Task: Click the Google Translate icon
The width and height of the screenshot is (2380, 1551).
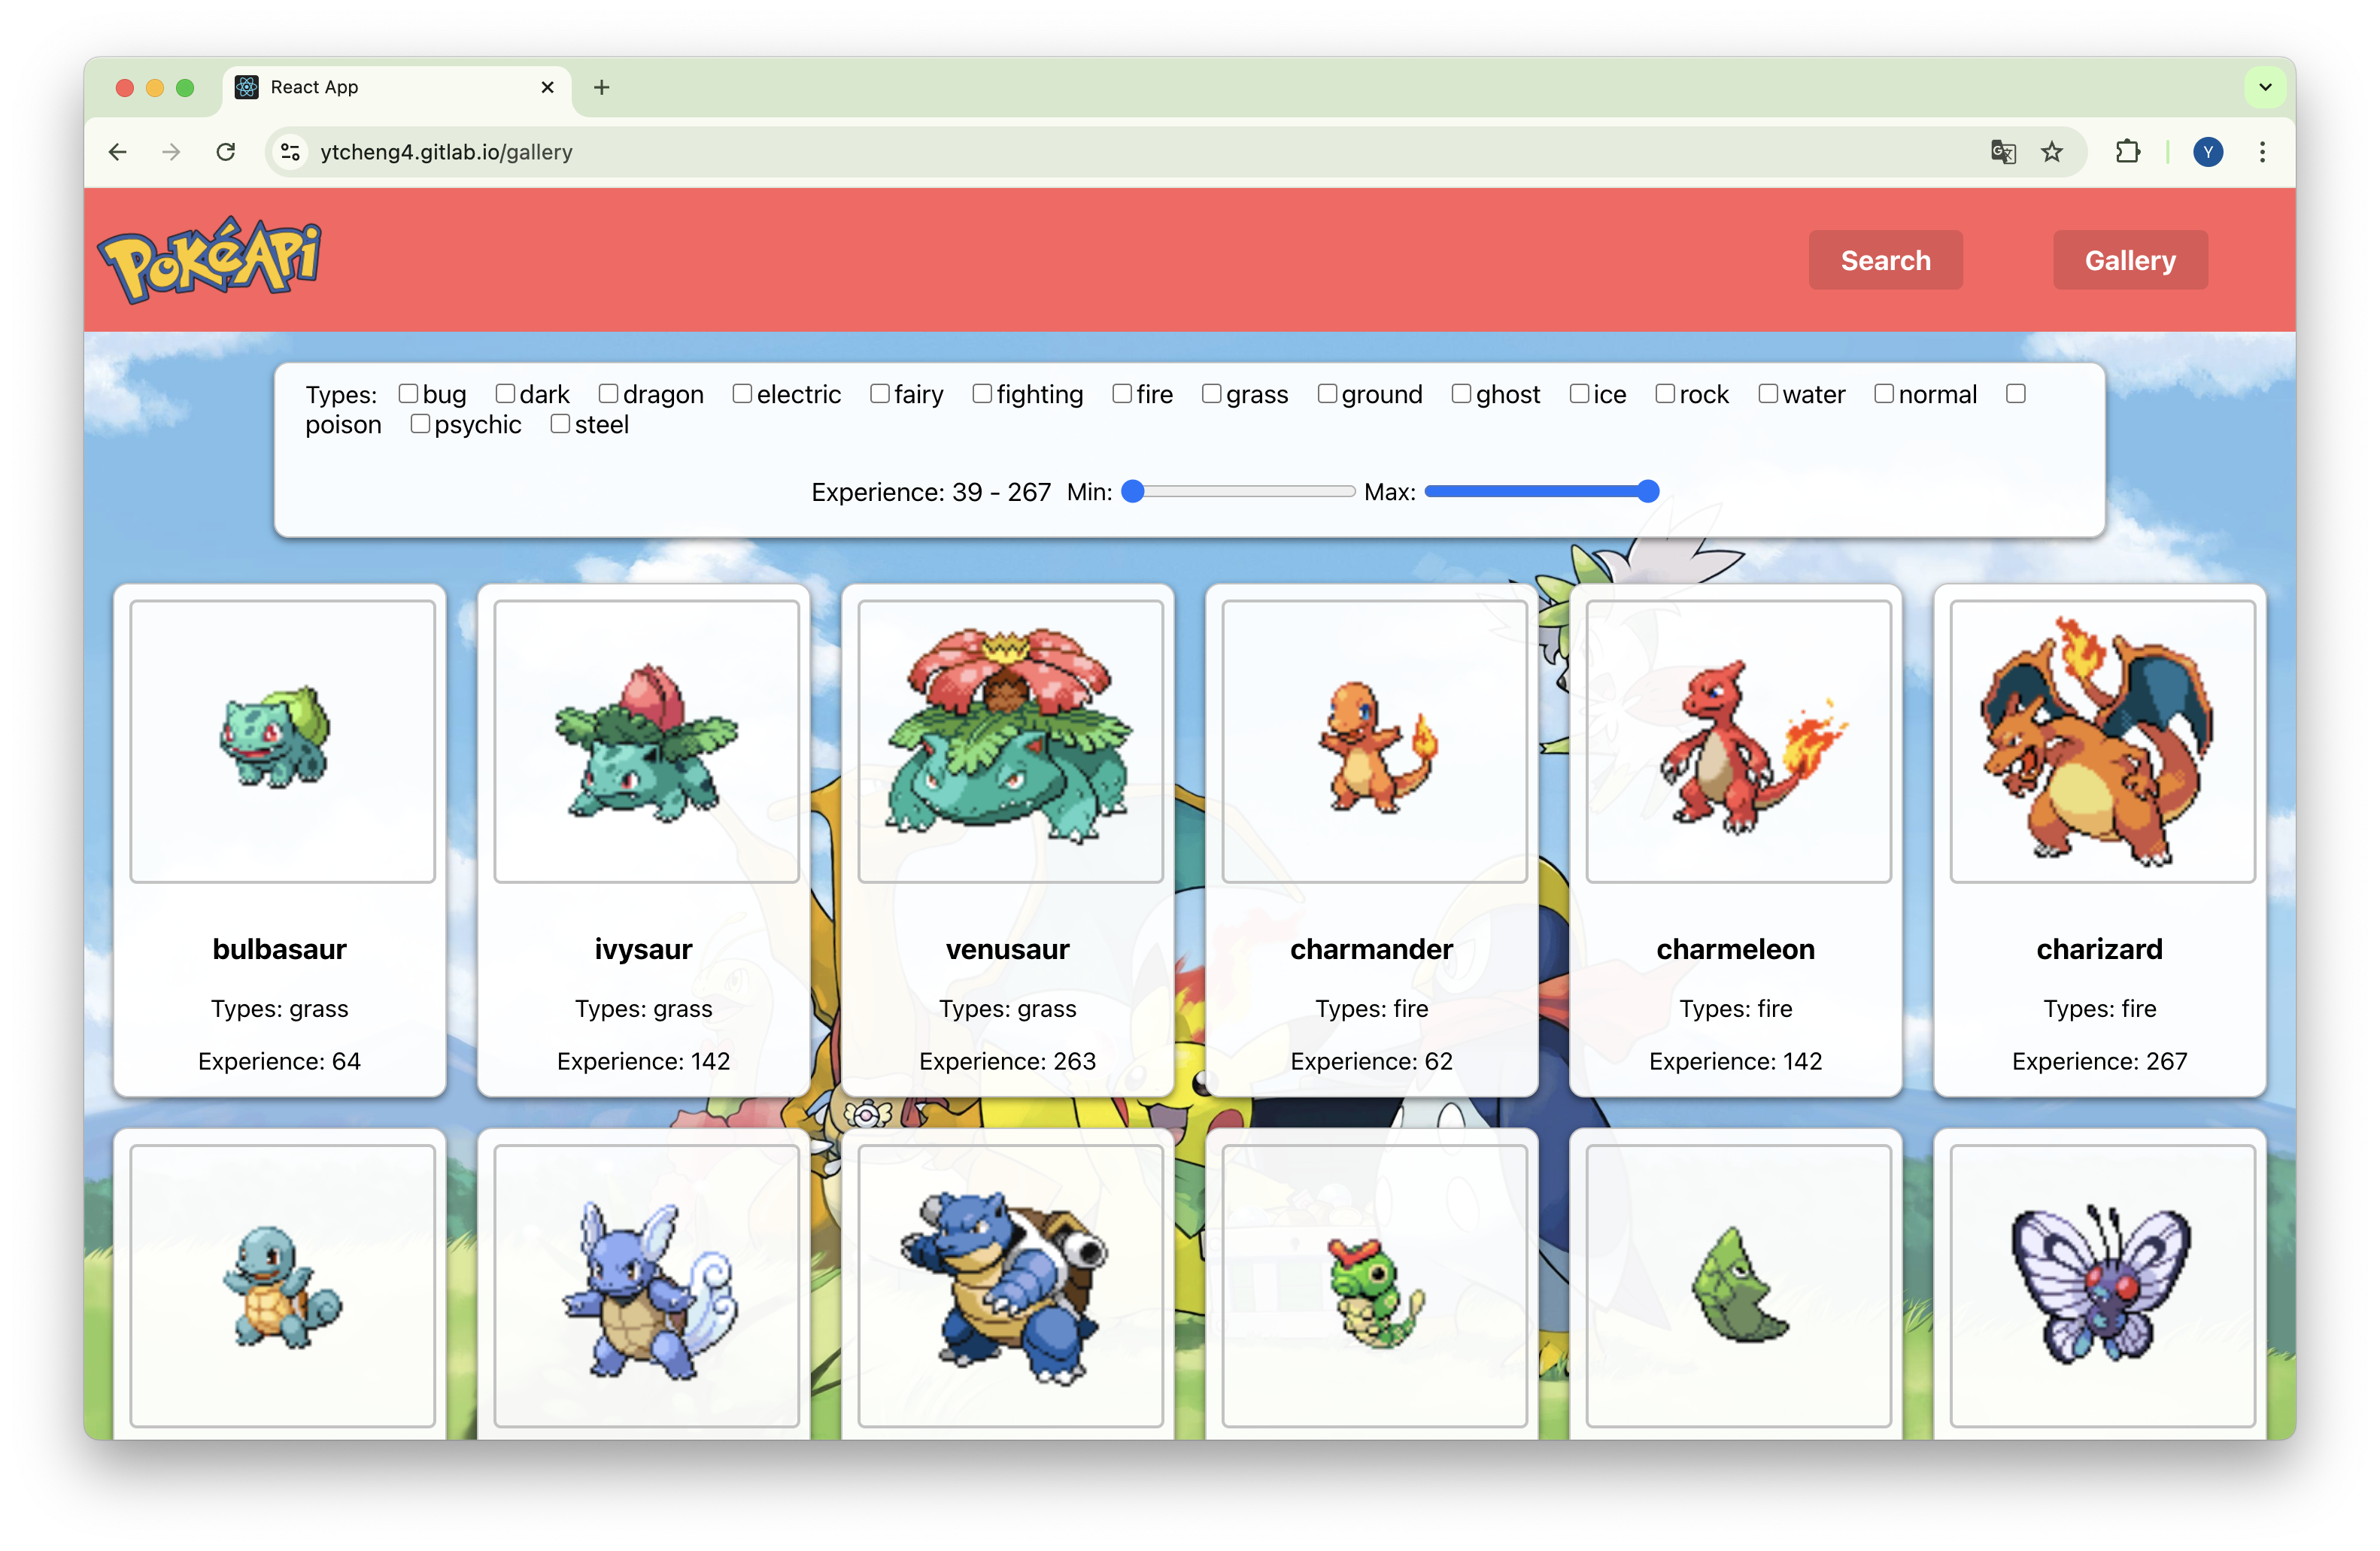Action: [2003, 152]
